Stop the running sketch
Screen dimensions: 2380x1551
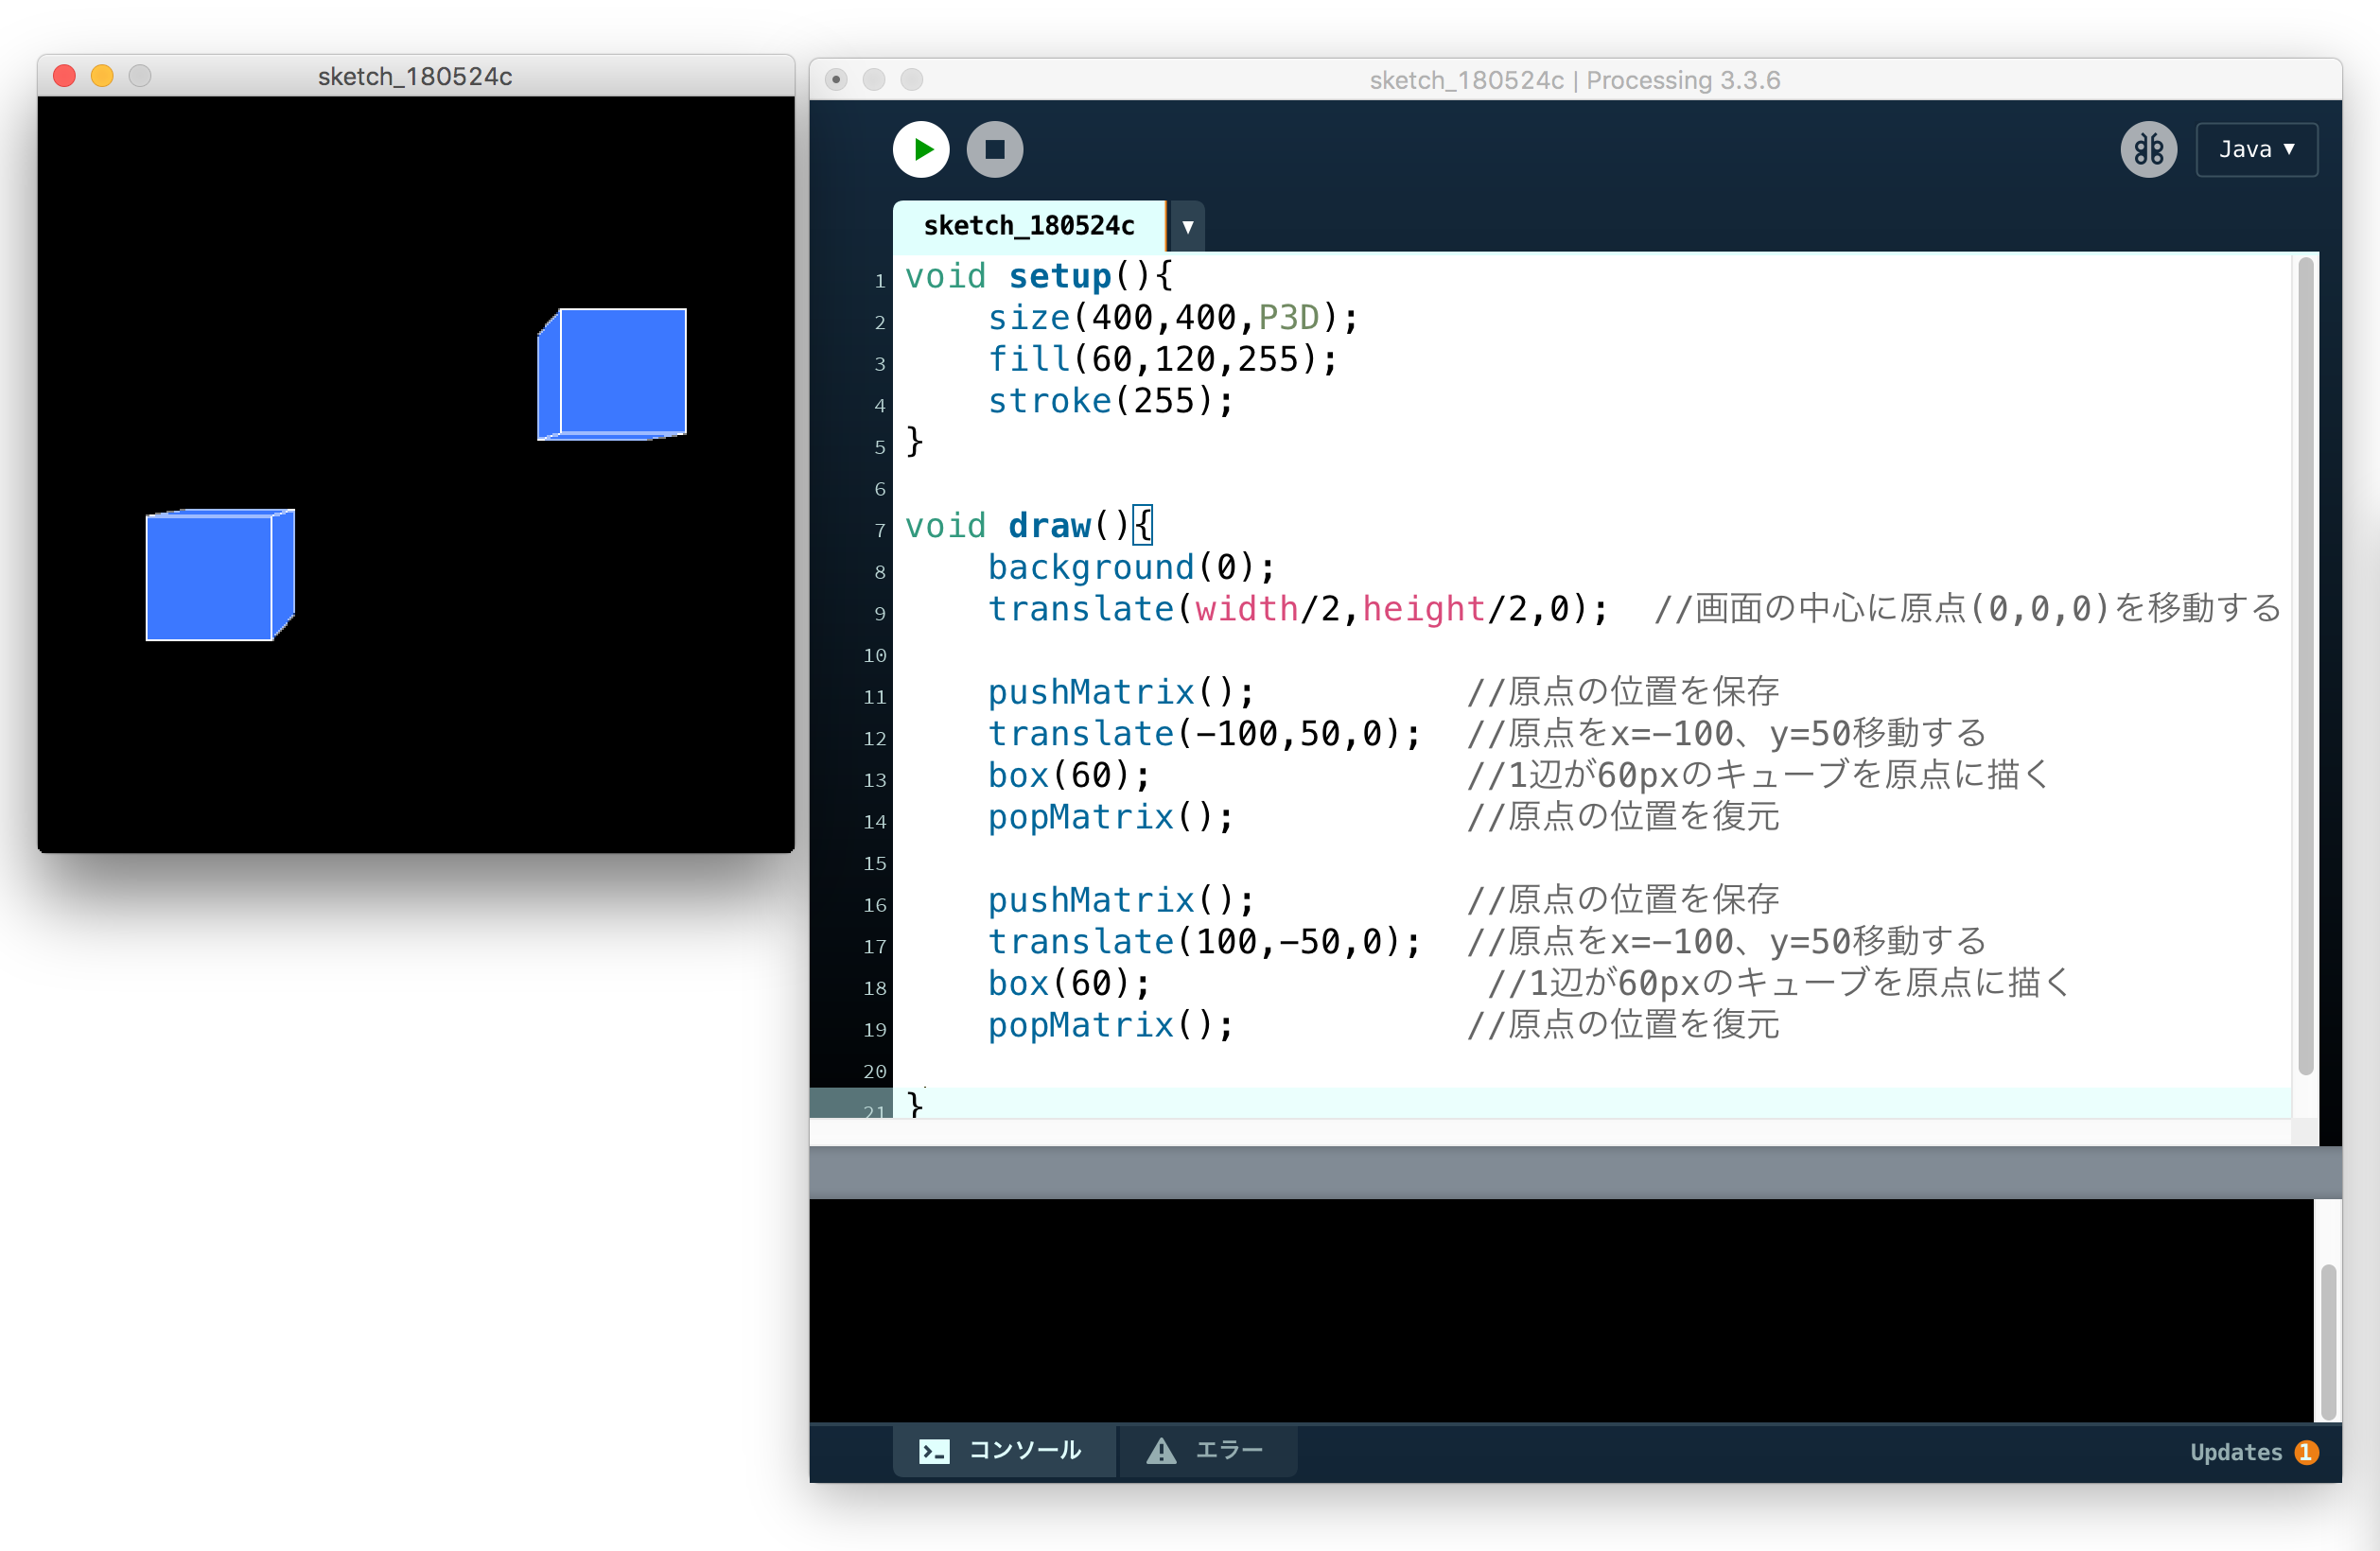click(994, 150)
